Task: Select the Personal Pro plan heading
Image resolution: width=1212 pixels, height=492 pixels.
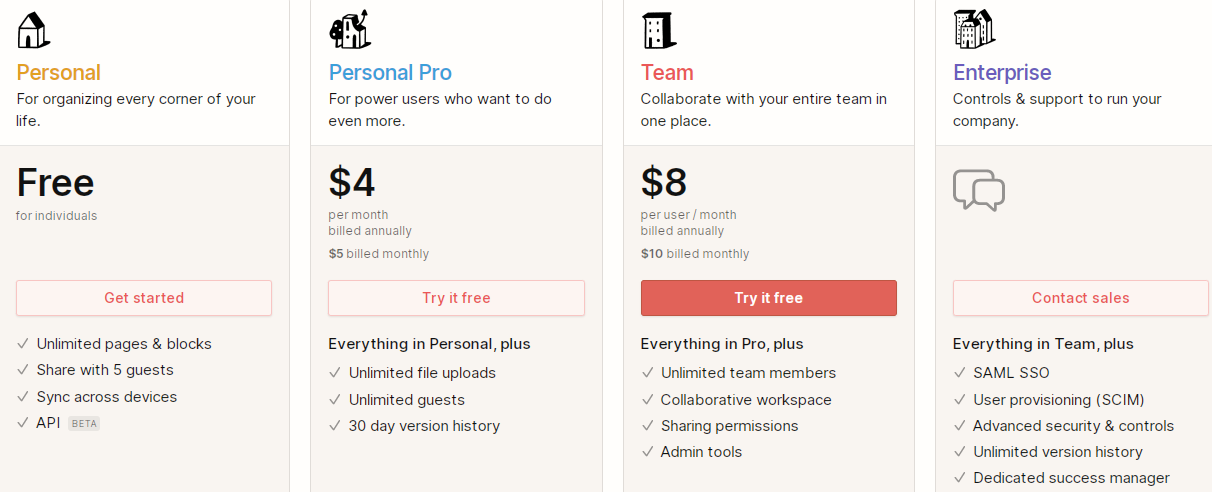Action: [390, 73]
